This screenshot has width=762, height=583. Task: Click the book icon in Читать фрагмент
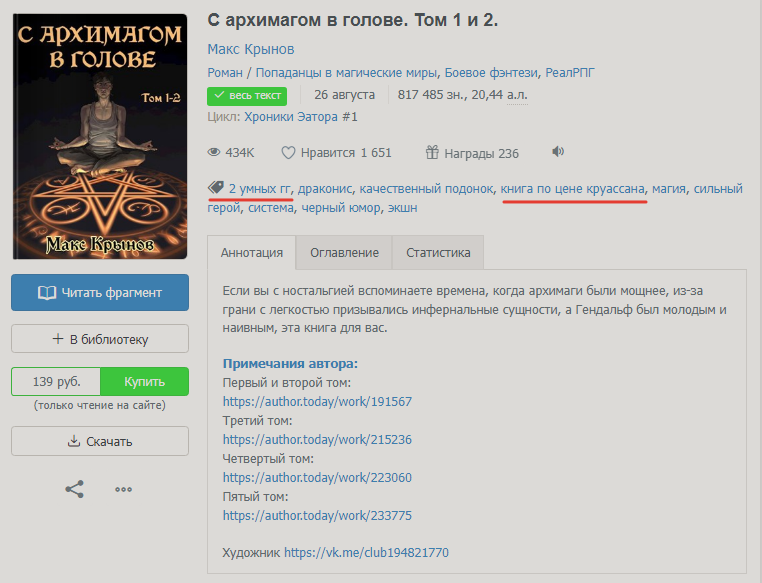[x=47, y=292]
